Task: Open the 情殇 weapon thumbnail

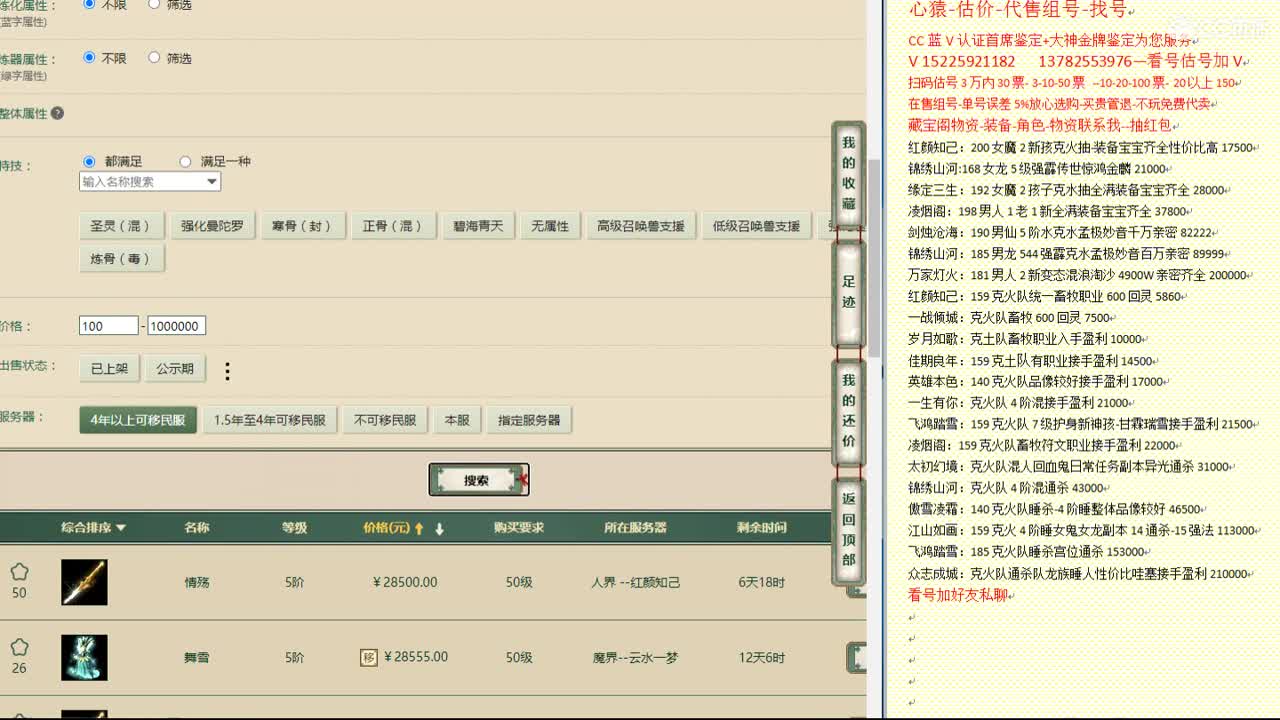Action: (x=84, y=582)
